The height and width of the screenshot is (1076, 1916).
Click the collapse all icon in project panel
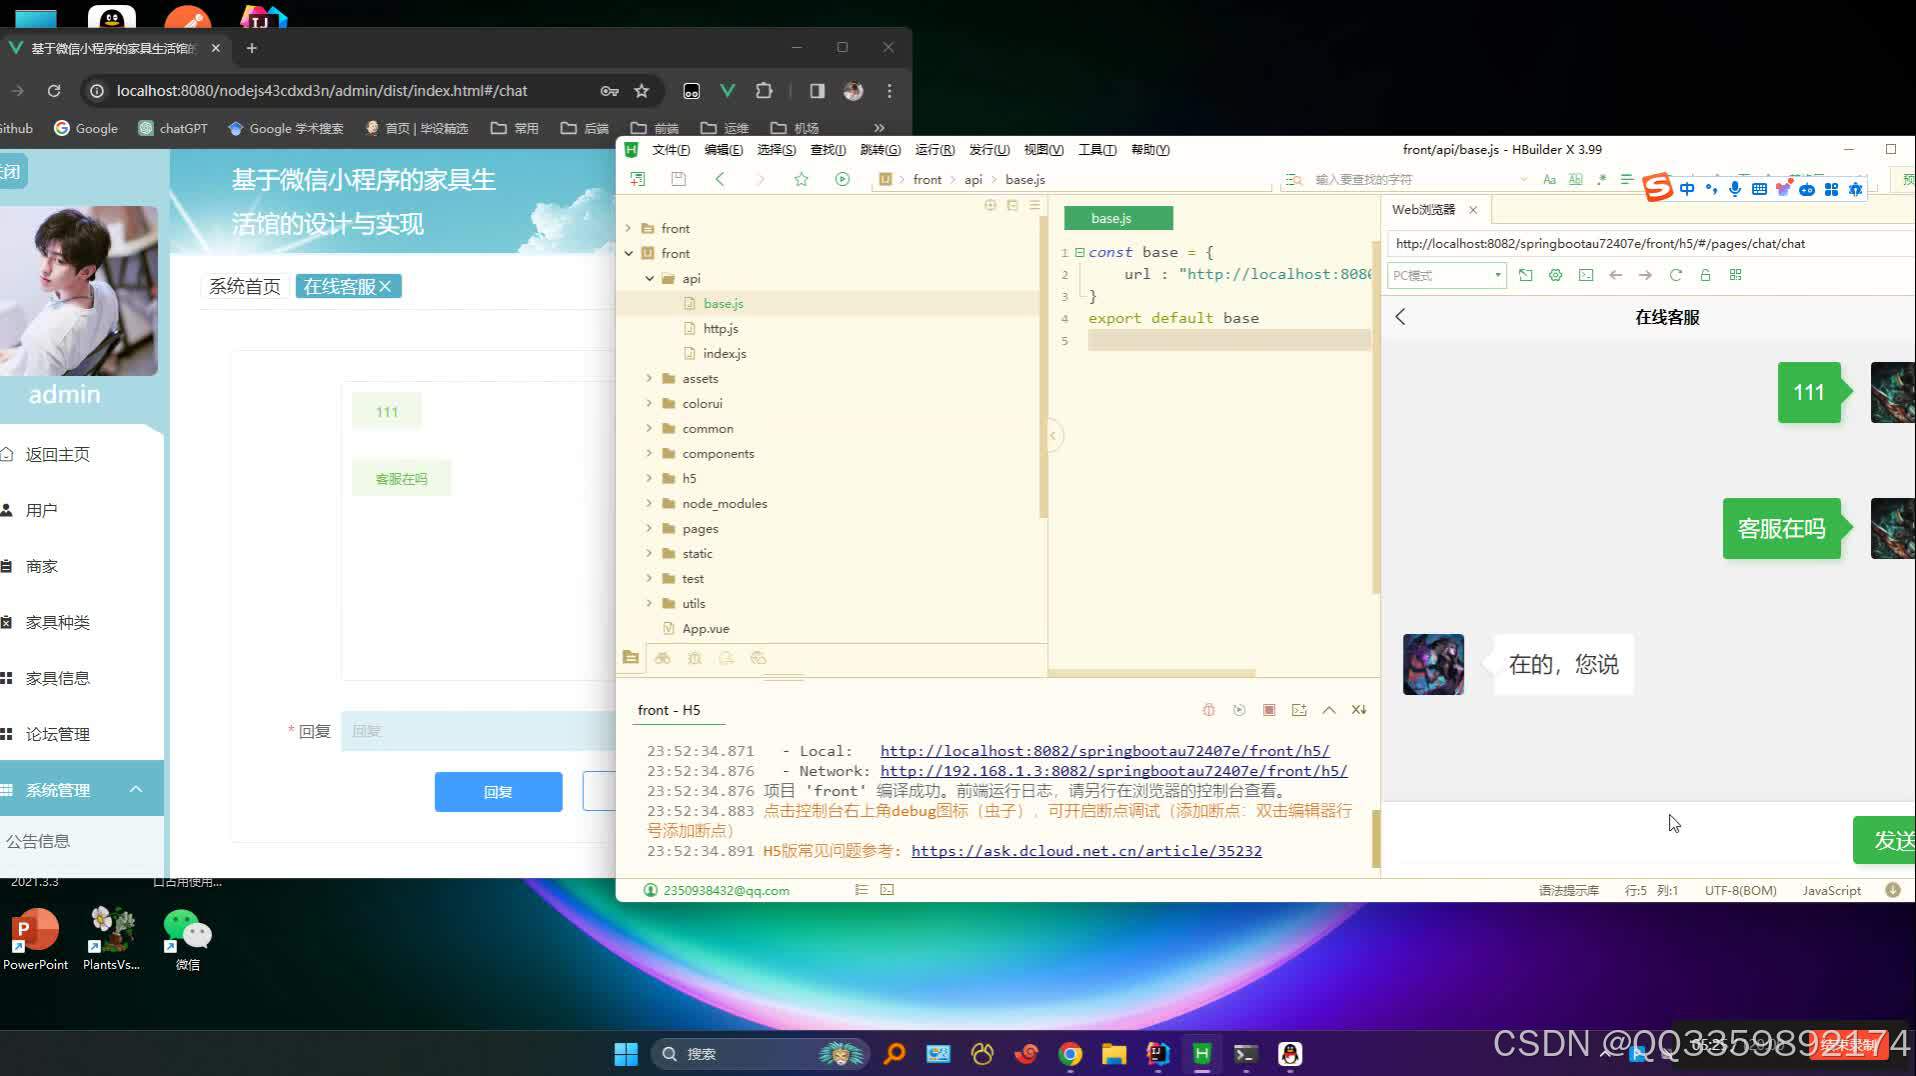[1012, 205]
